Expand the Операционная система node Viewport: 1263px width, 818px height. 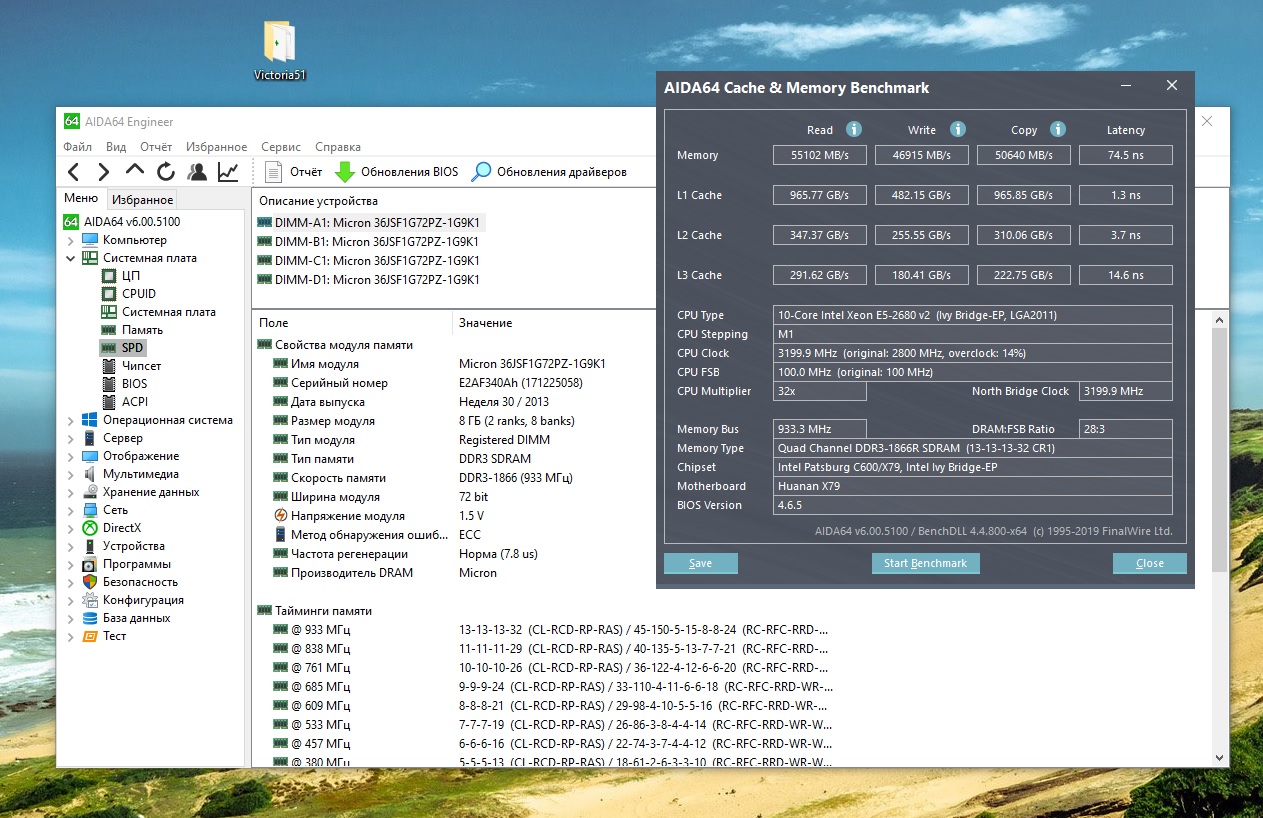70,420
